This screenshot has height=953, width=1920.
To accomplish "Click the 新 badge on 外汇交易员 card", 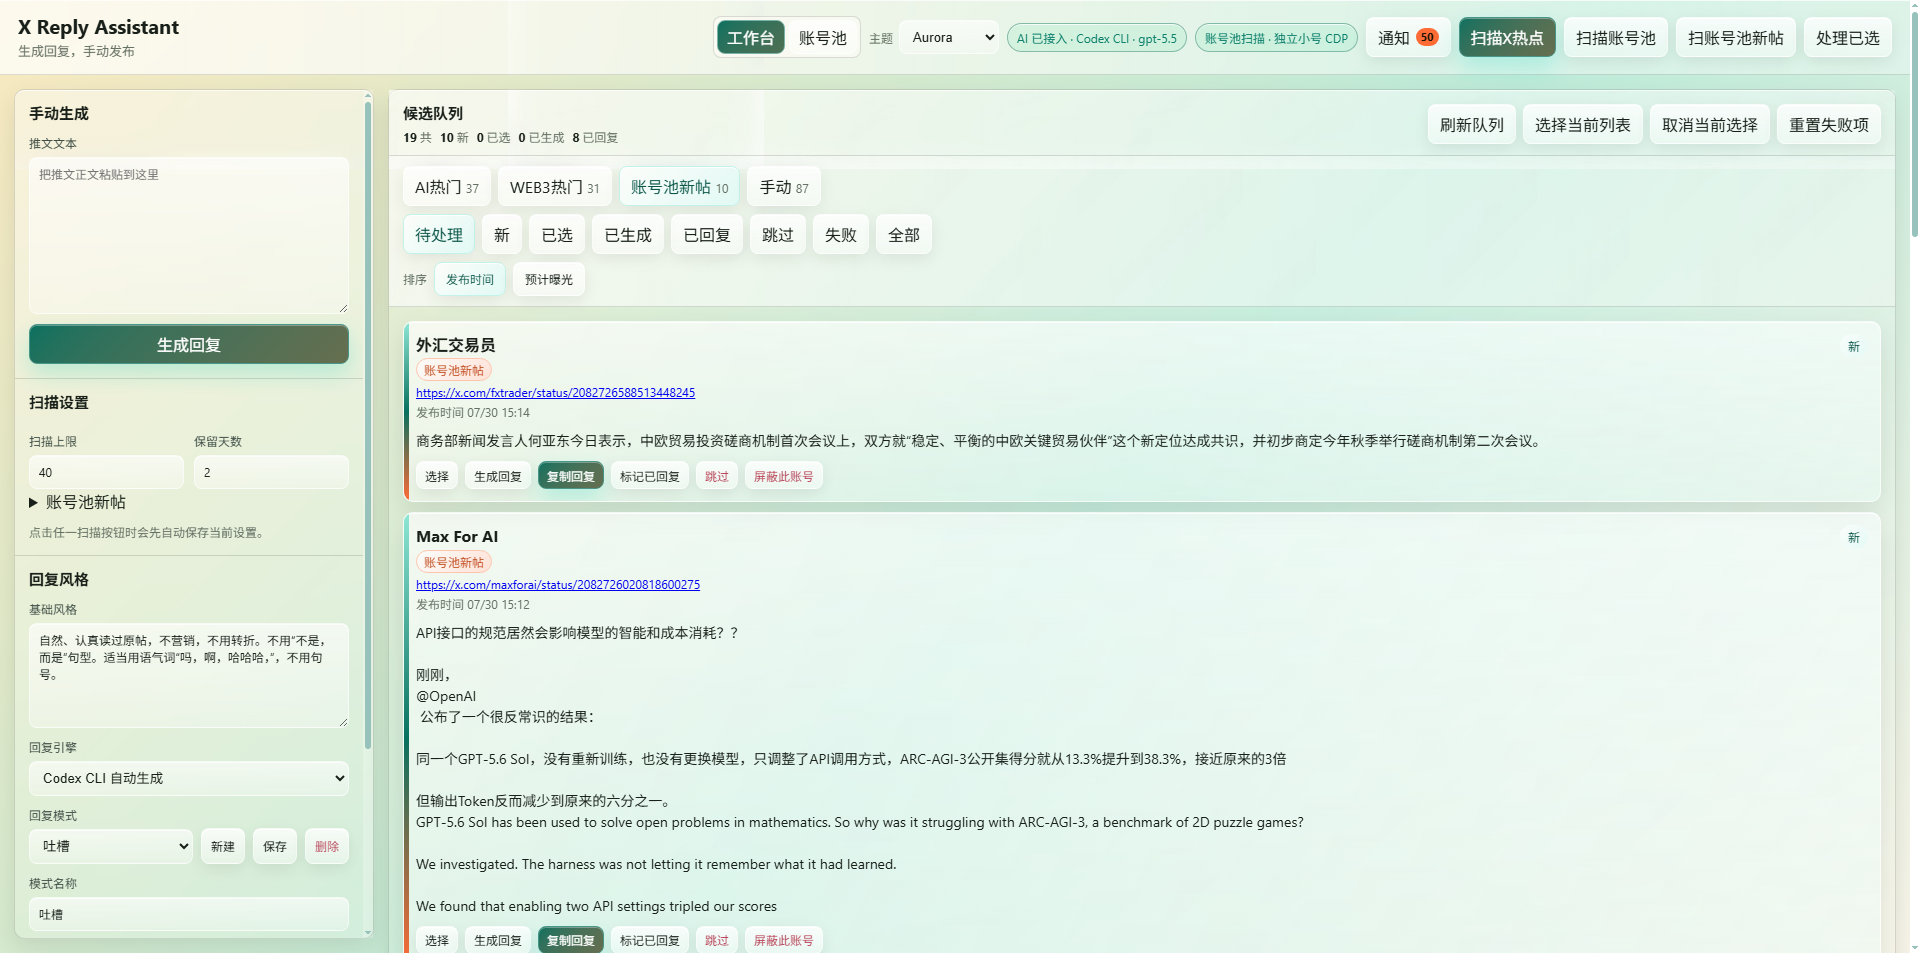I will [1854, 346].
